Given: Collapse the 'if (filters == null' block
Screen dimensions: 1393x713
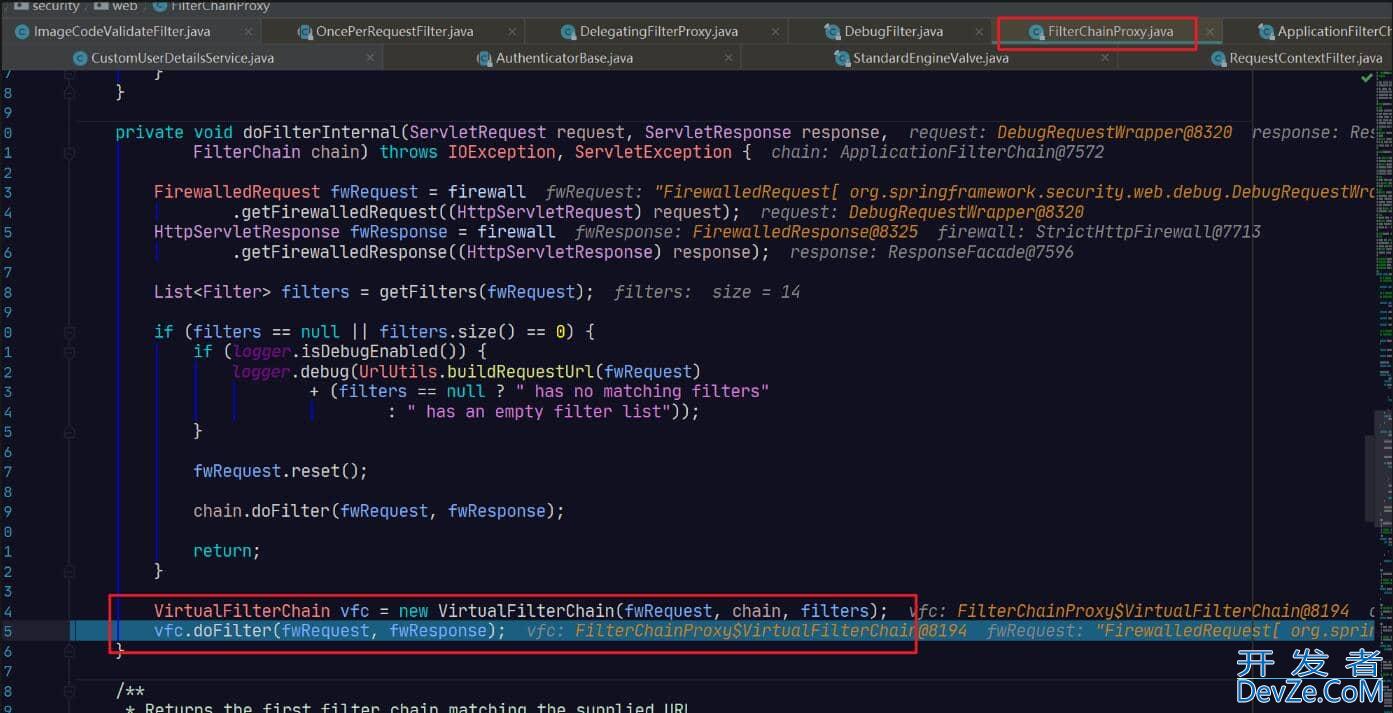Looking at the screenshot, I should (x=69, y=332).
